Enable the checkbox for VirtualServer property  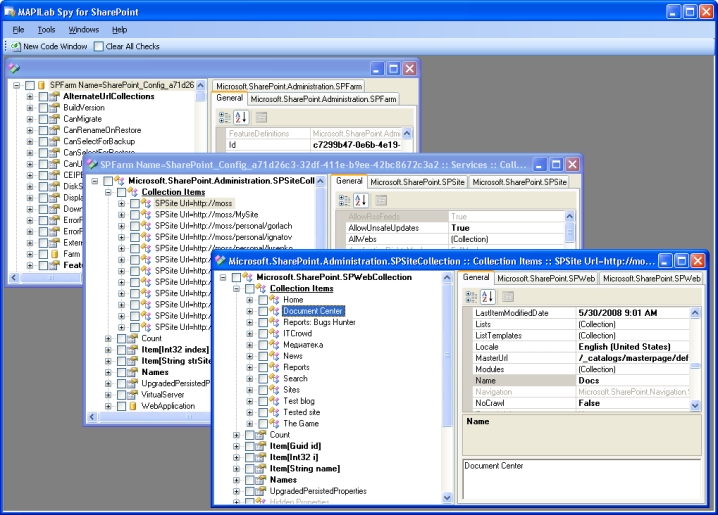[120, 395]
